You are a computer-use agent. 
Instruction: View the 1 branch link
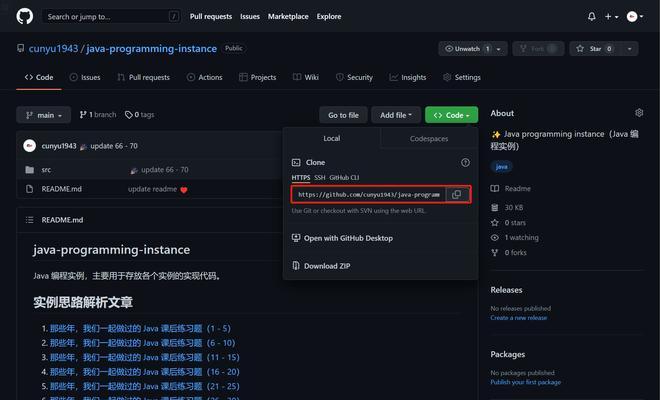point(98,115)
